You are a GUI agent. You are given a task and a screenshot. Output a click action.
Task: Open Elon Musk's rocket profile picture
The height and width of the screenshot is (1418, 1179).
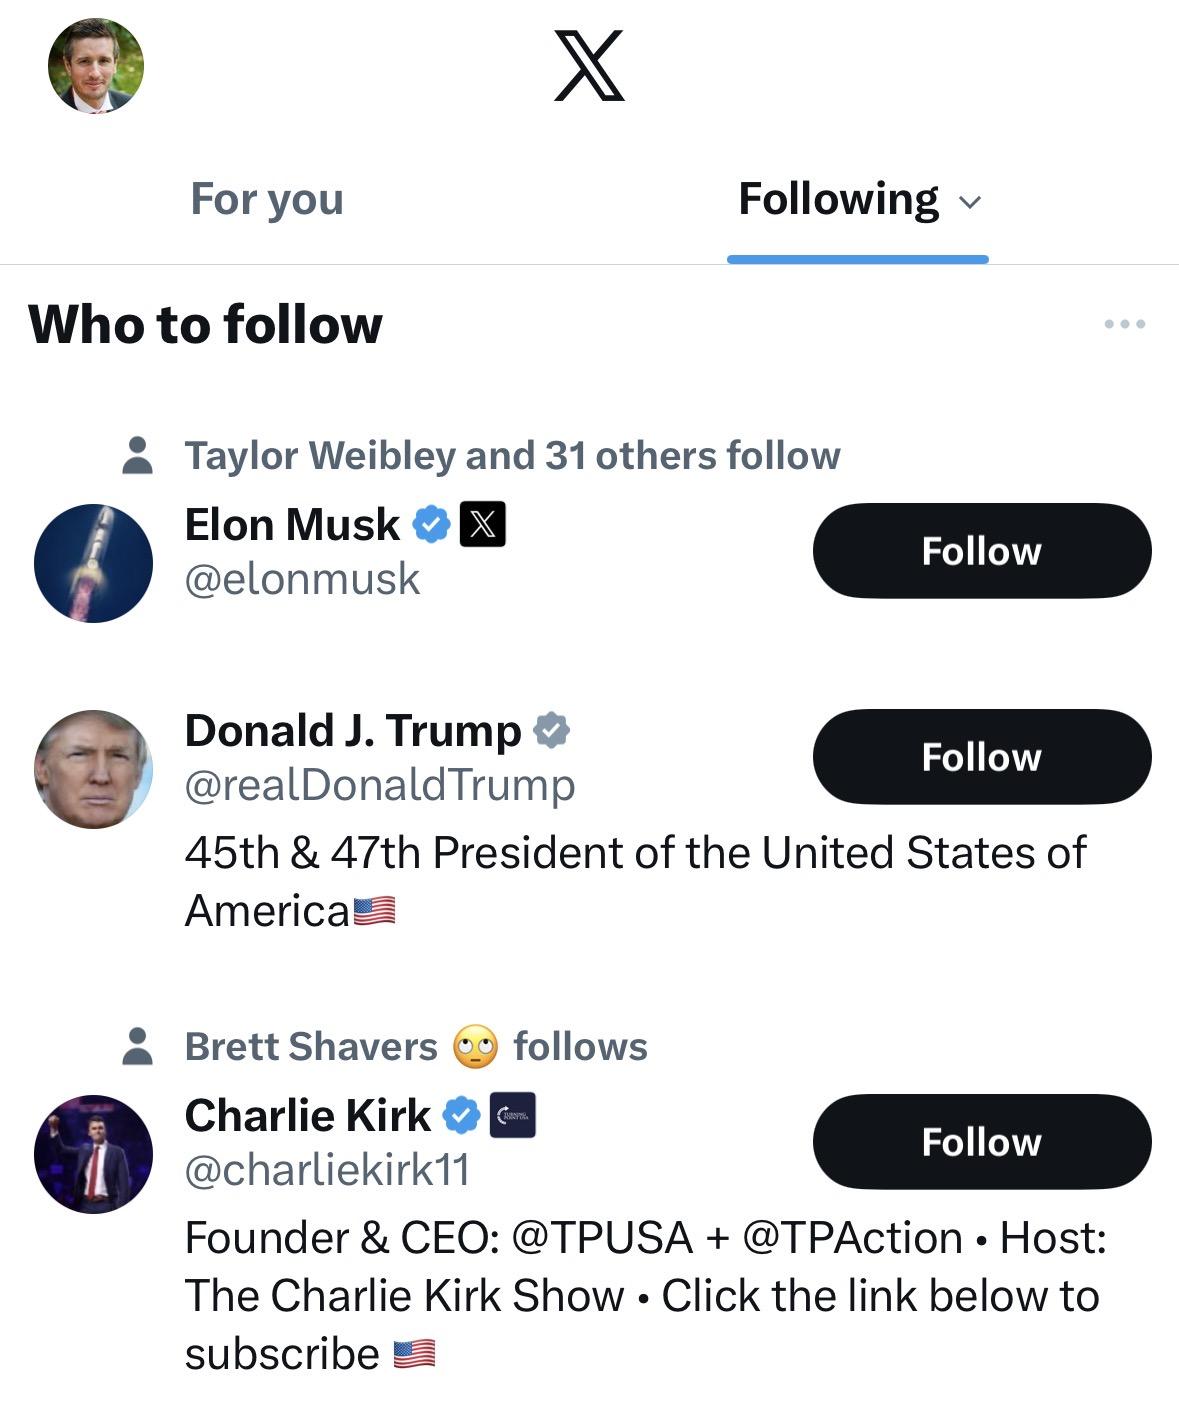point(94,563)
